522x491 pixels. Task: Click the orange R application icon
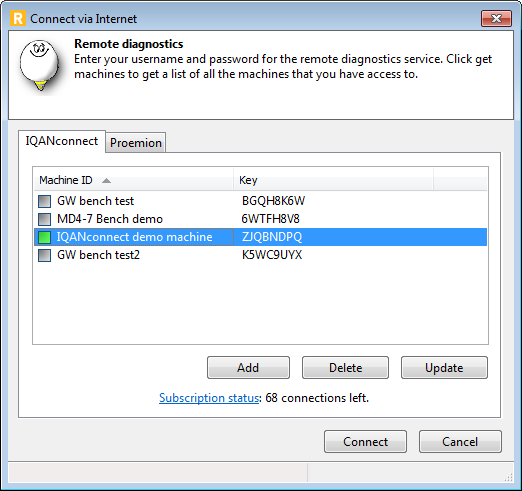coord(18,18)
